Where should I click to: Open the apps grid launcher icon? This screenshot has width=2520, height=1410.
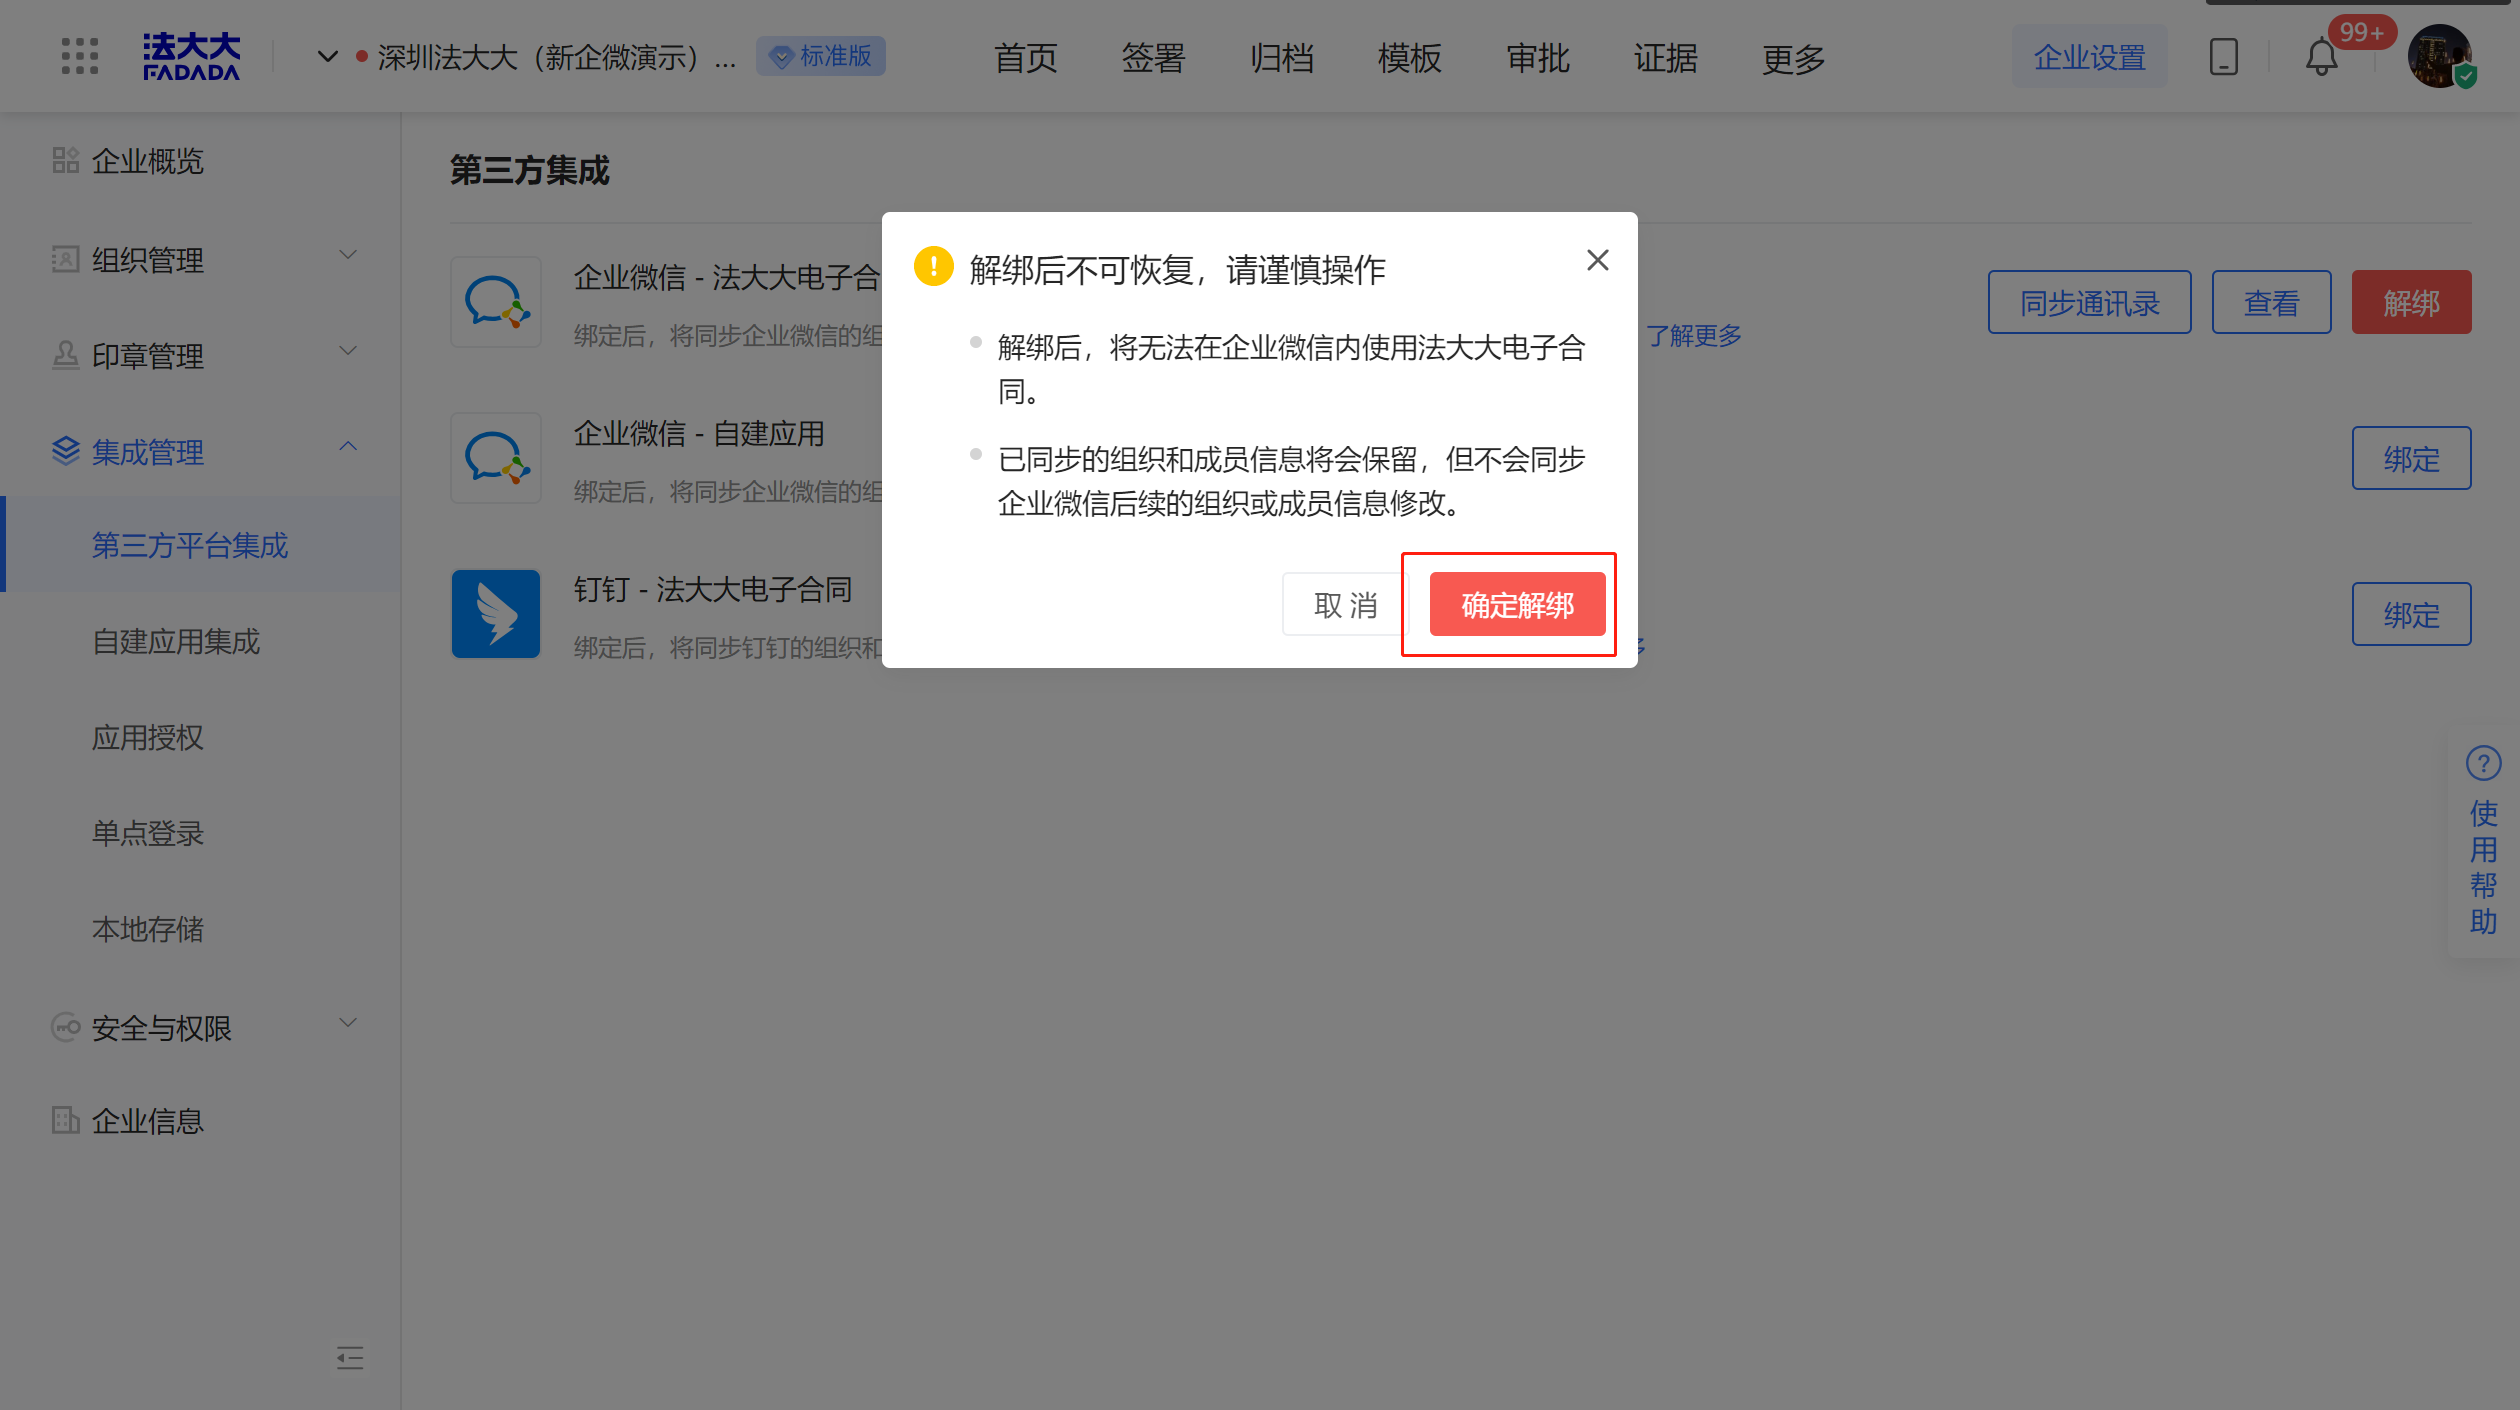pyautogui.click(x=79, y=56)
